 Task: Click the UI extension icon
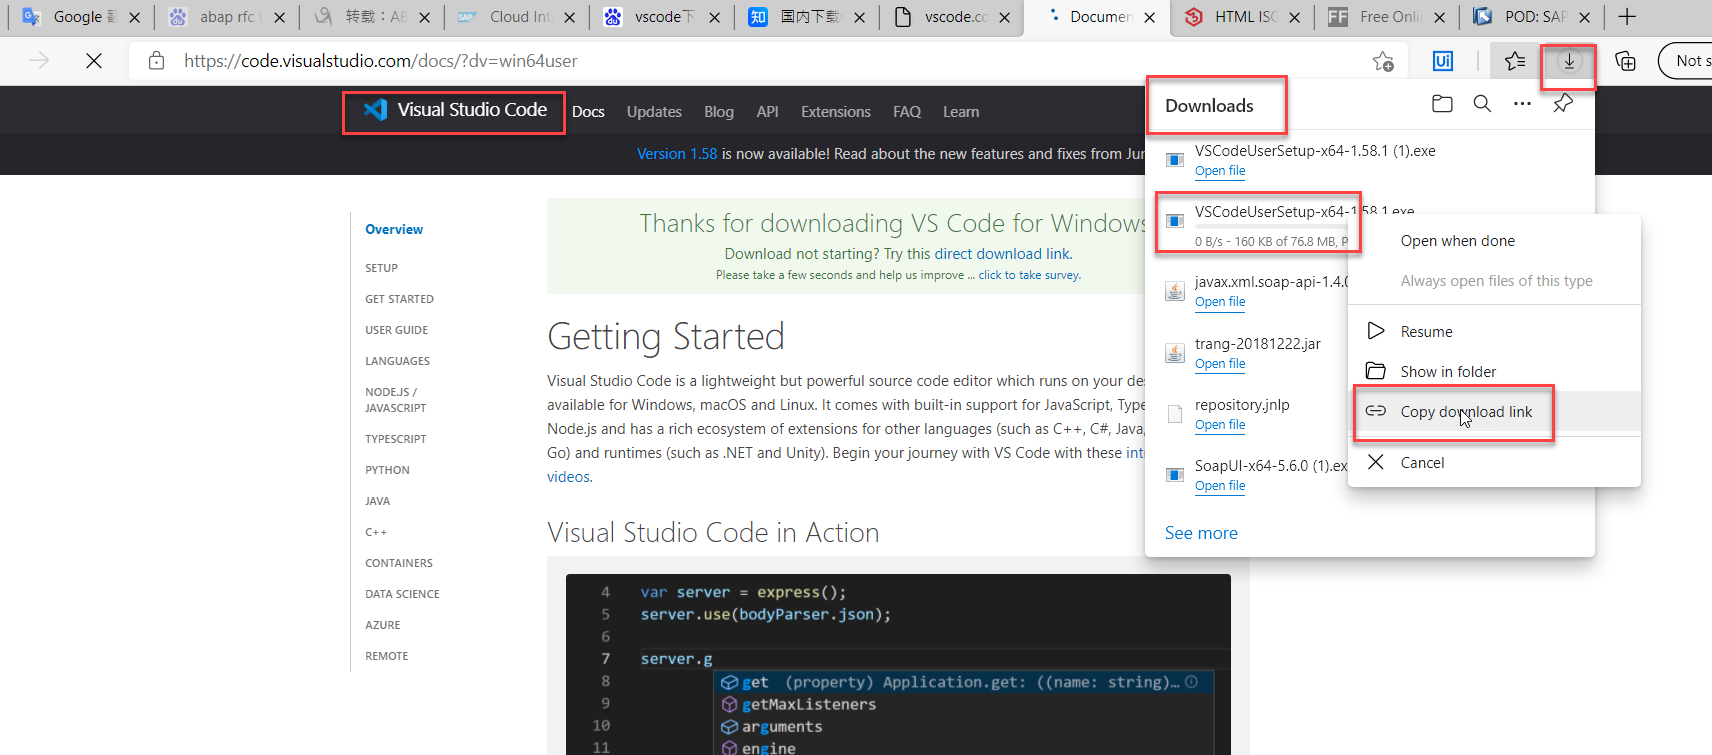(1442, 61)
